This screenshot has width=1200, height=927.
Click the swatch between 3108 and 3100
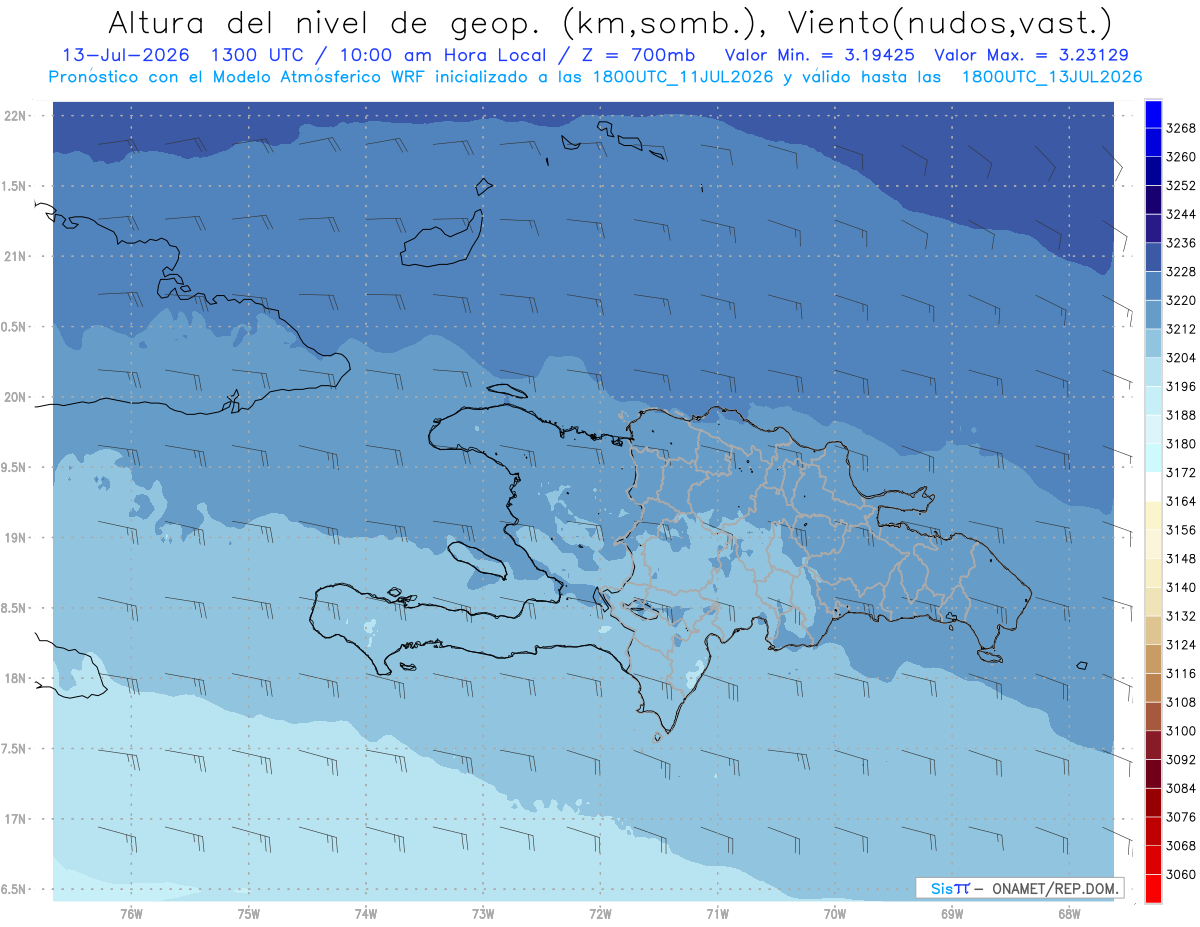pyautogui.click(x=1153, y=716)
